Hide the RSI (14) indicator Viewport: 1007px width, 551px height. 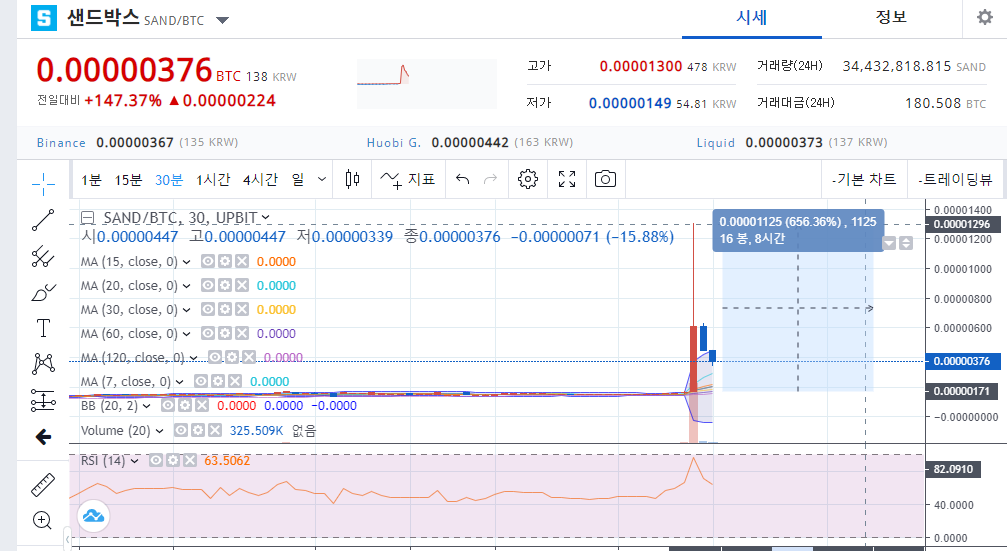tap(156, 460)
